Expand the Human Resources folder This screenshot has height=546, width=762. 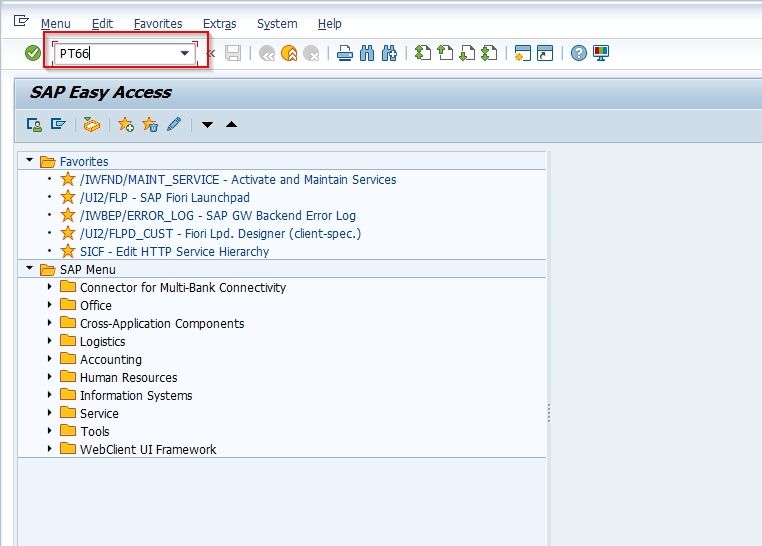50,376
